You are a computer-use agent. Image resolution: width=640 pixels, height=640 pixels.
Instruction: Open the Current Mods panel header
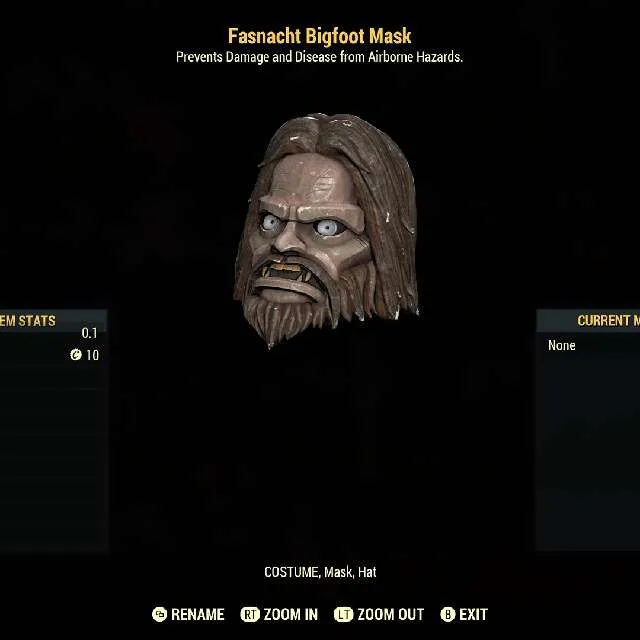click(x=588, y=320)
